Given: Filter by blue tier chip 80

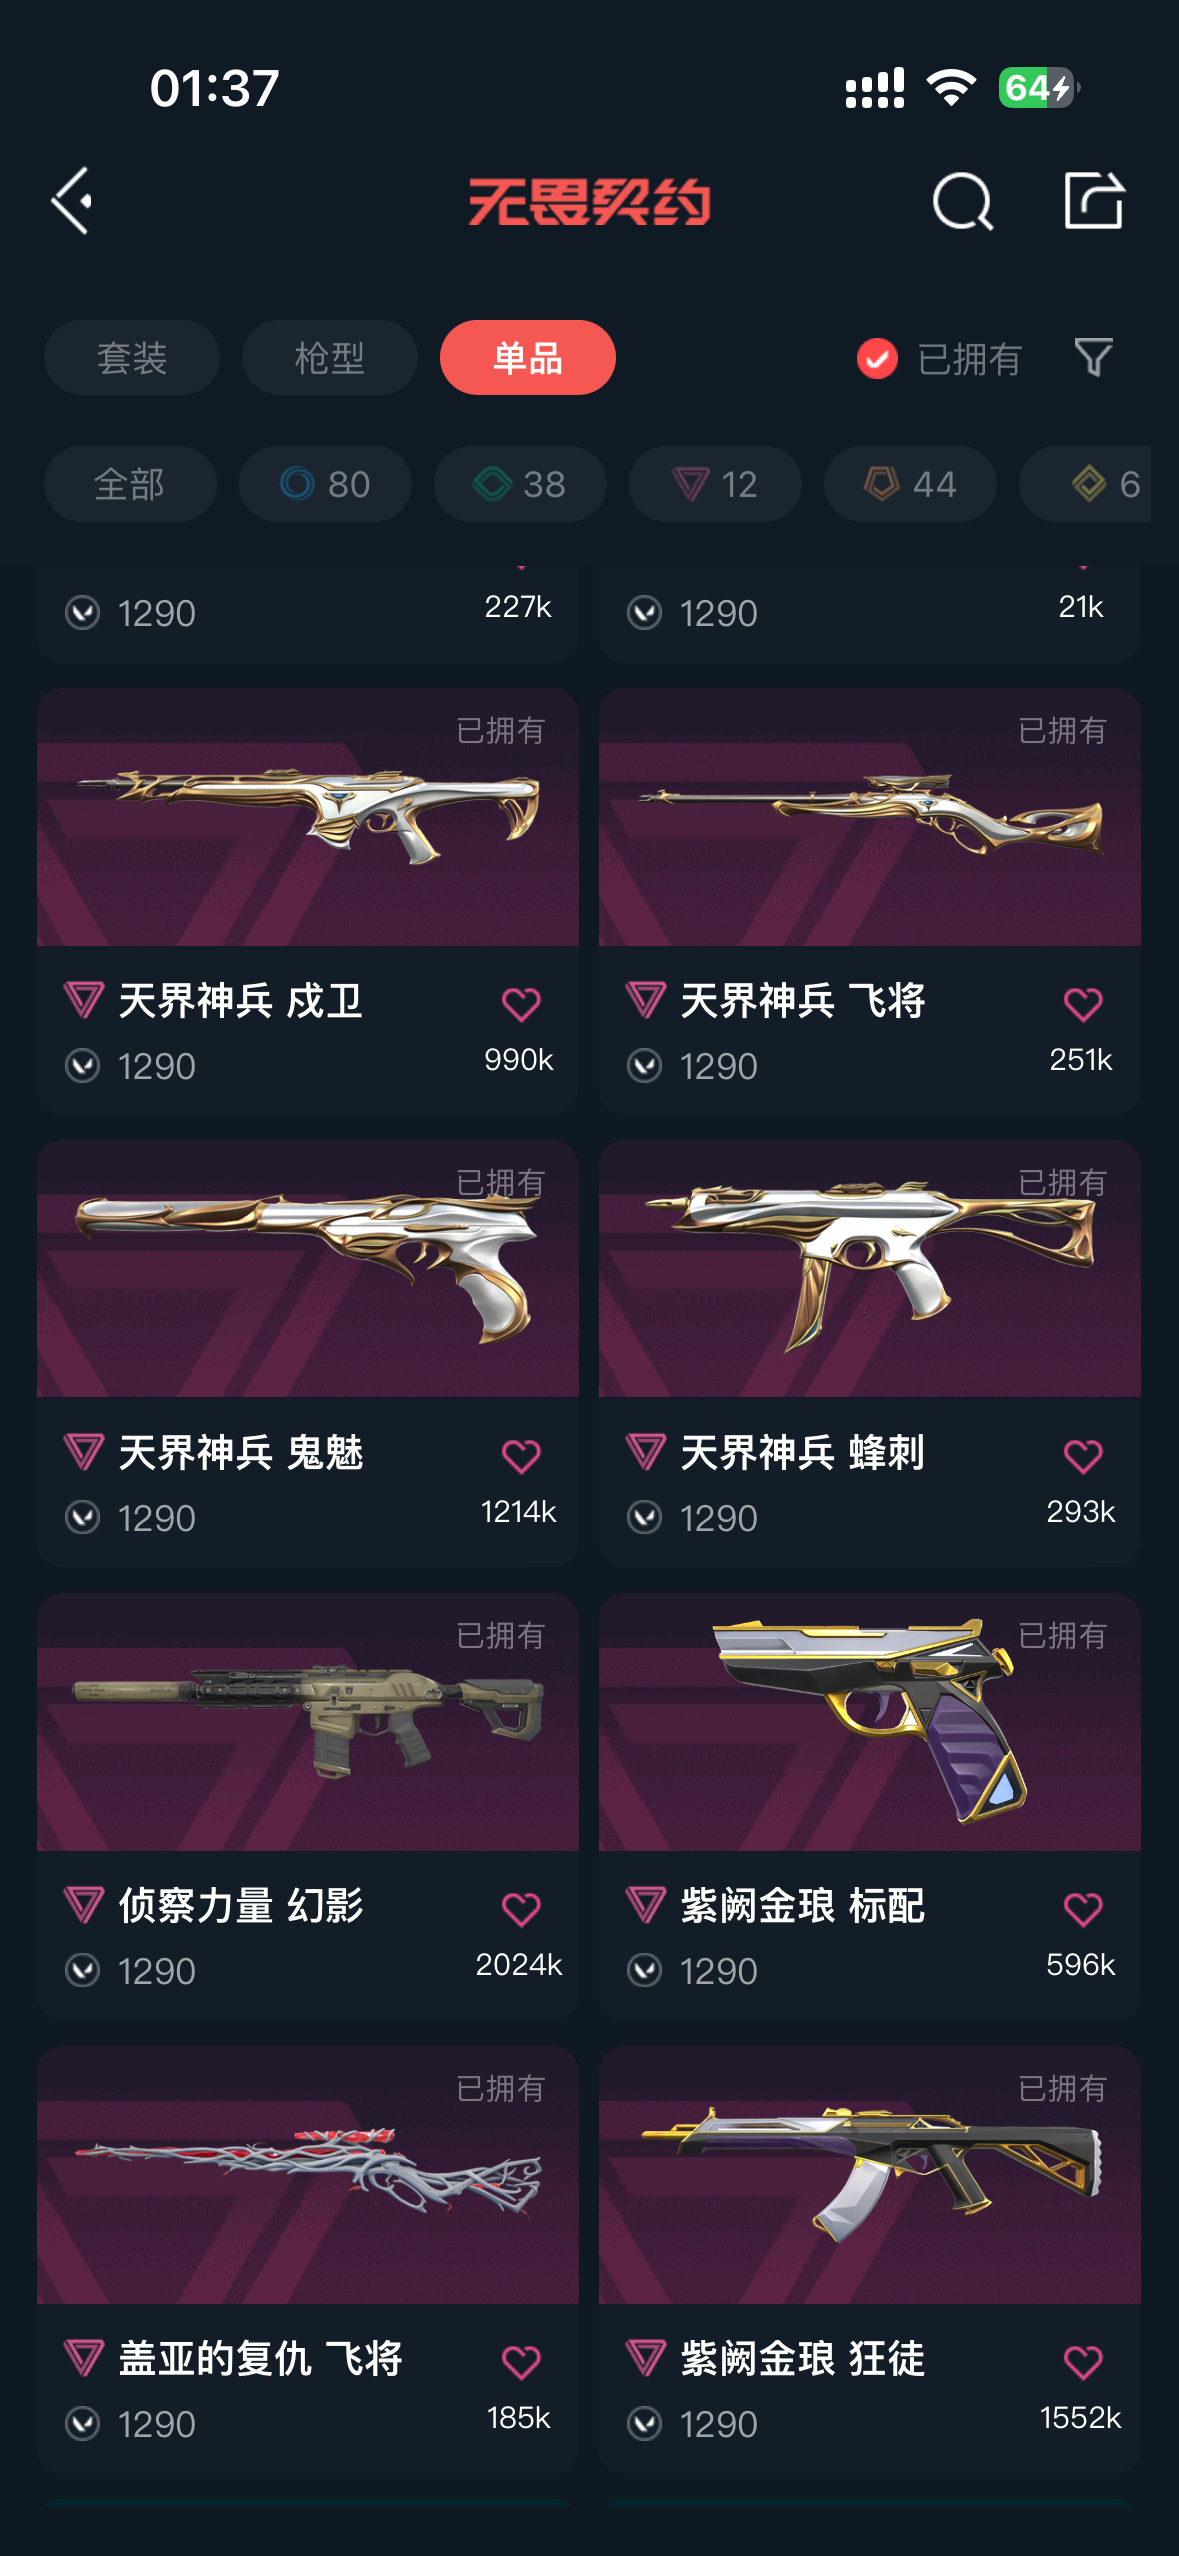Looking at the screenshot, I should (325, 484).
